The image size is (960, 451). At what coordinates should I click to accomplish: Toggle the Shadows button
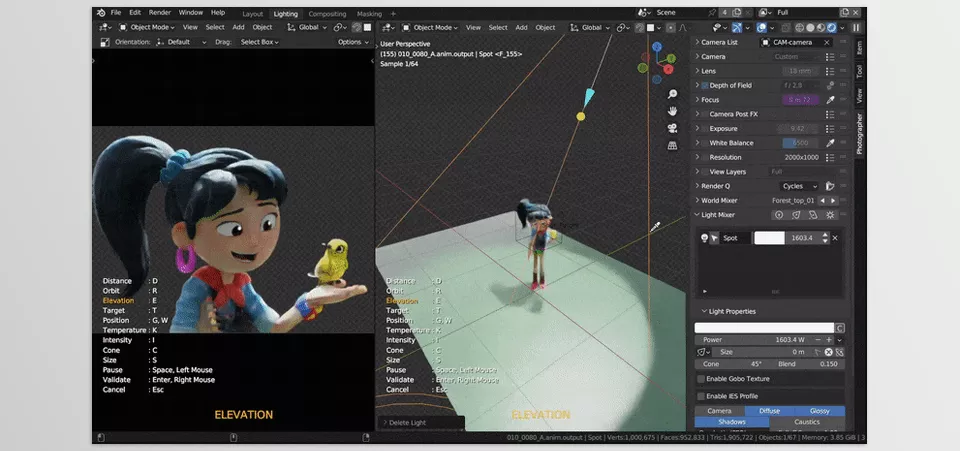tap(732, 422)
